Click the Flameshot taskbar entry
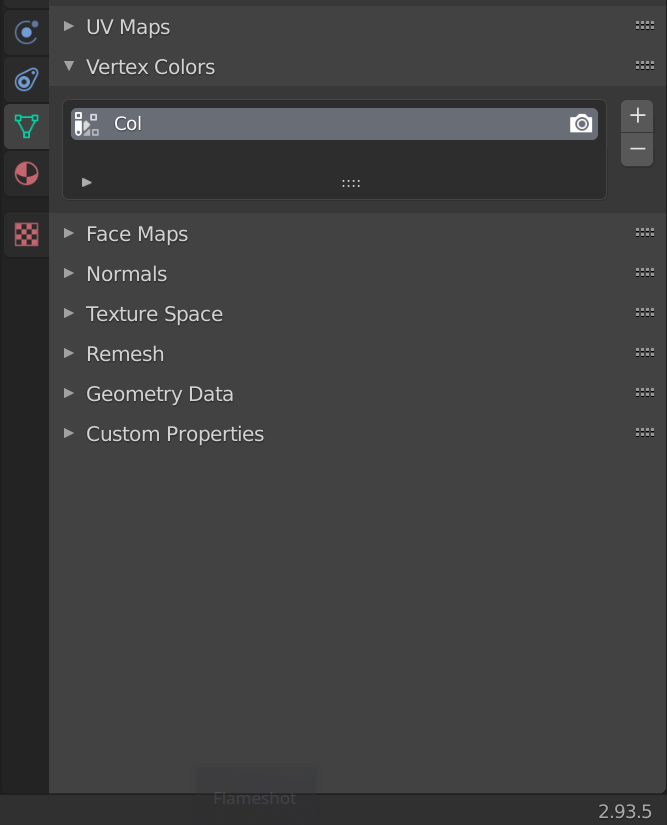This screenshot has height=825, width=667. (x=255, y=797)
